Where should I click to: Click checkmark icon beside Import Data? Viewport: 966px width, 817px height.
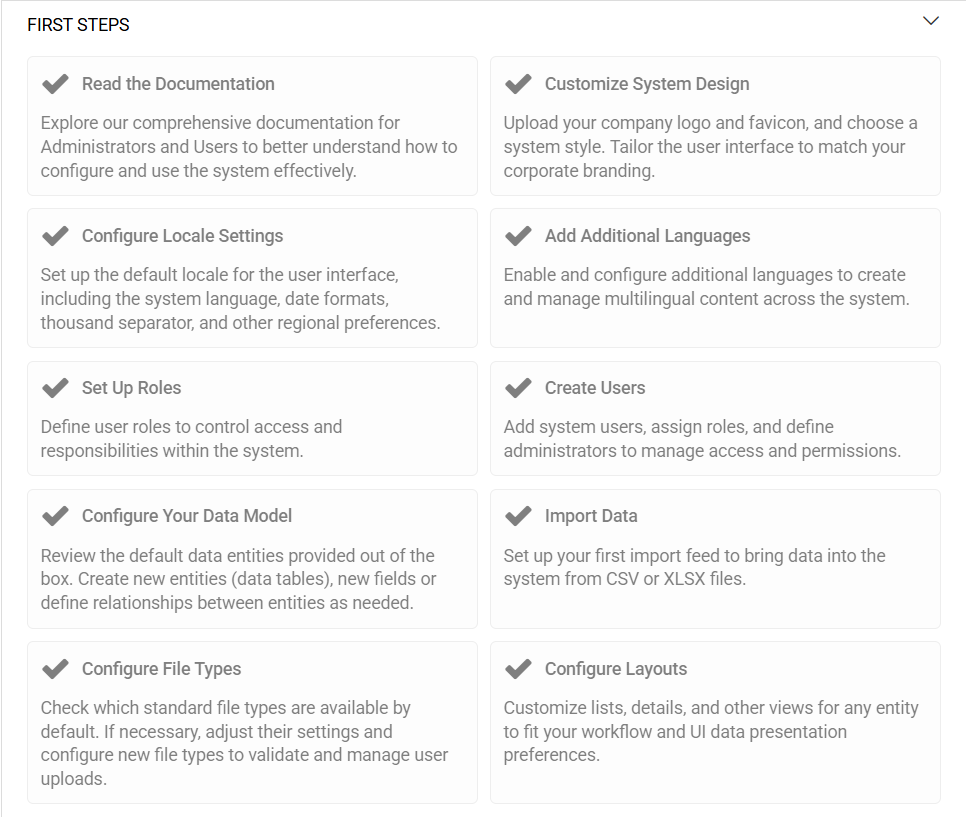click(x=518, y=516)
